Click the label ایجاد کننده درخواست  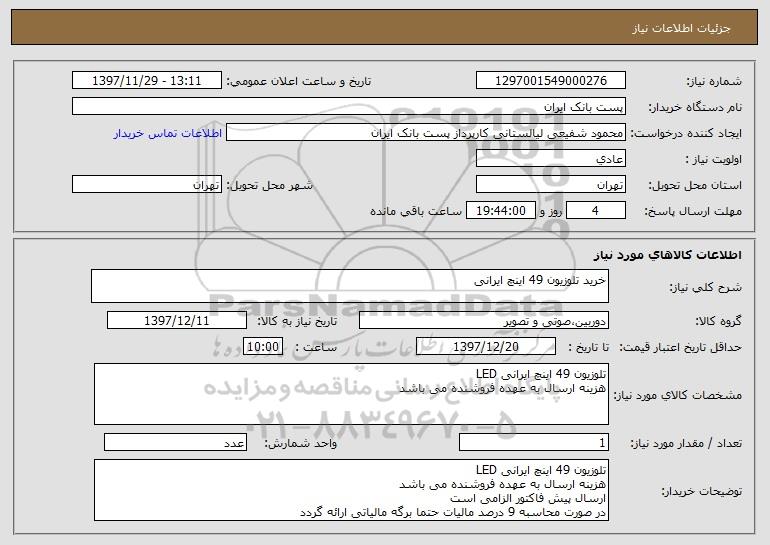coord(686,133)
